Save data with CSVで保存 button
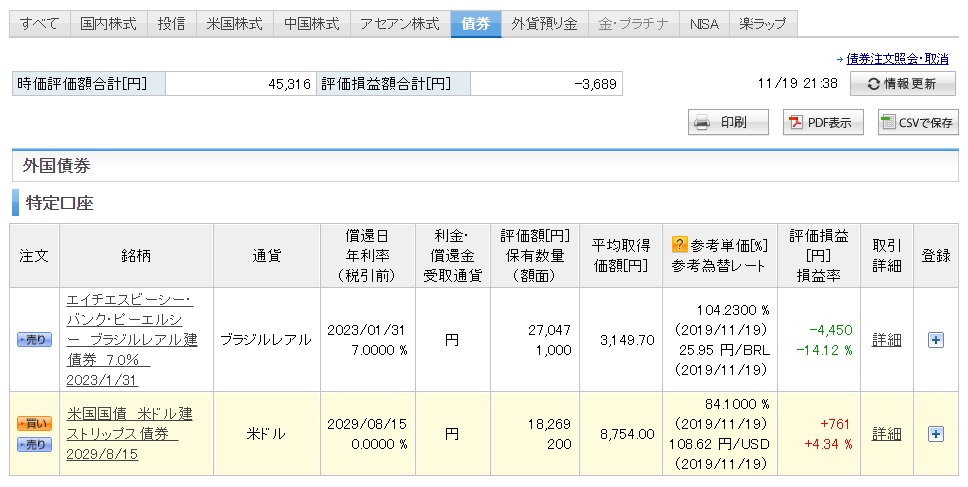 (x=918, y=122)
